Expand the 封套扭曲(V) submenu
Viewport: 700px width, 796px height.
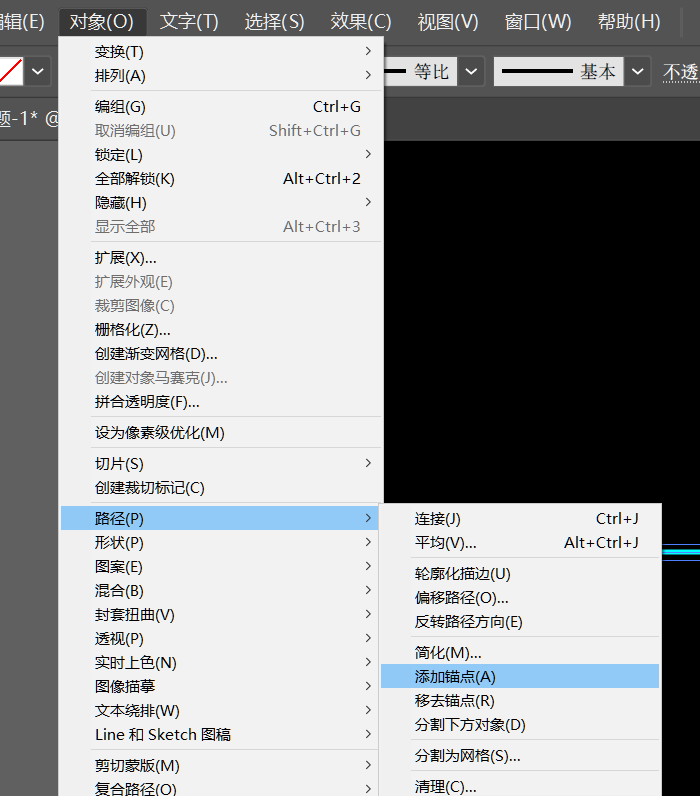coord(220,615)
